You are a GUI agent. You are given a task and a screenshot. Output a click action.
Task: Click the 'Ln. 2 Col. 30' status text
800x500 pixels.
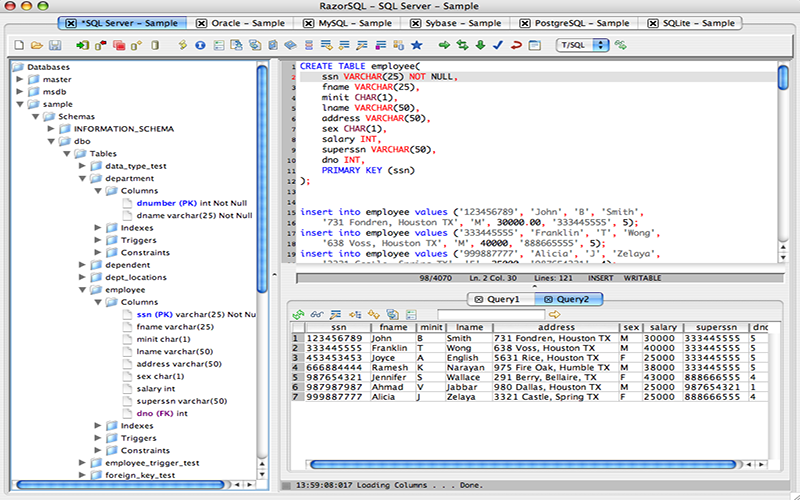point(493,278)
